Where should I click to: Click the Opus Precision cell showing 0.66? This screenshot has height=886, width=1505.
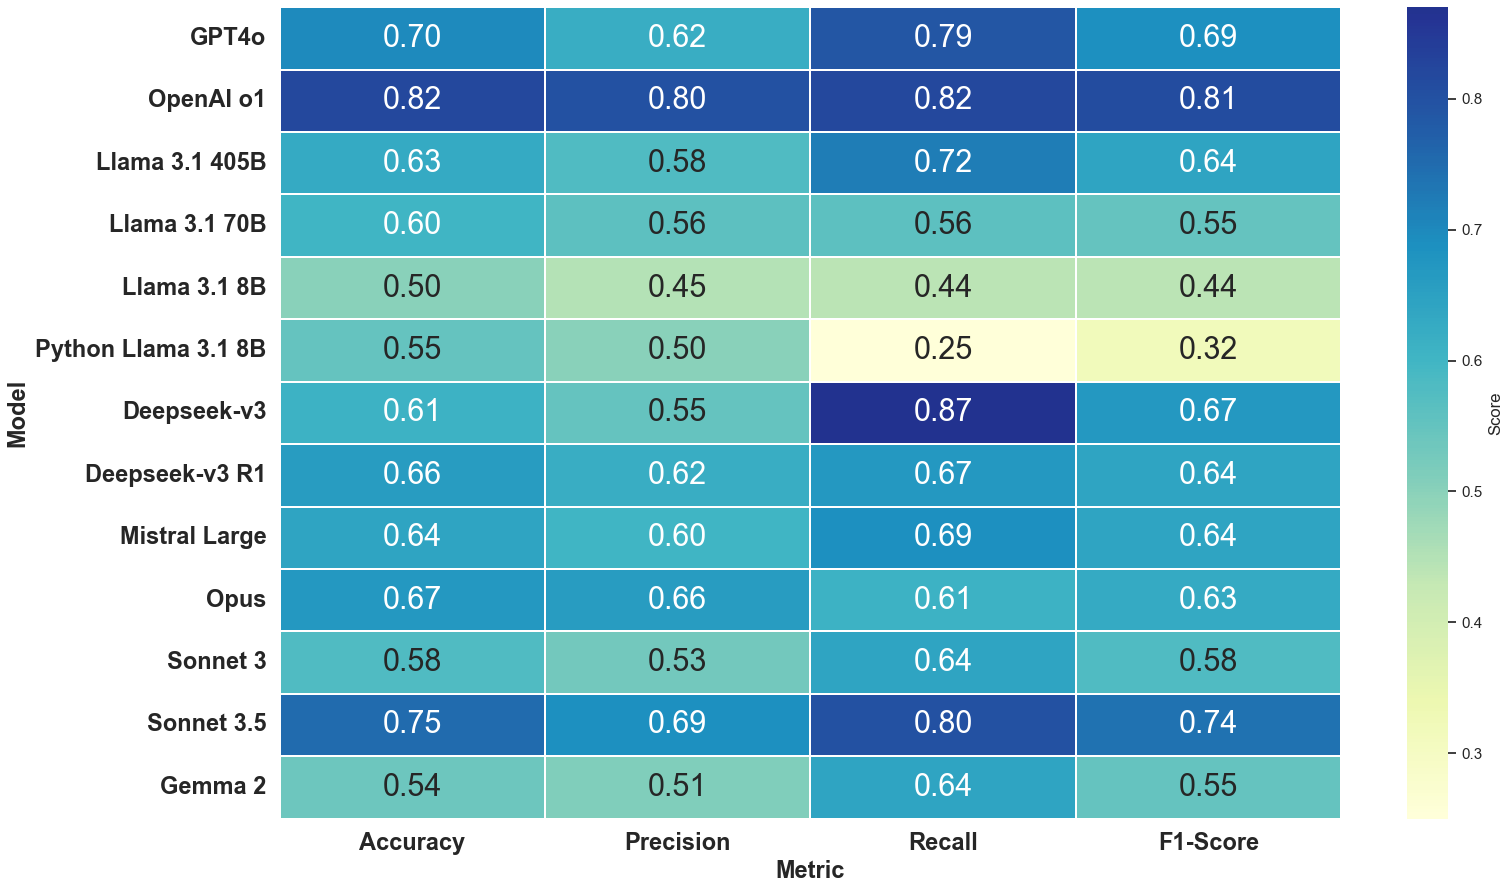(677, 599)
